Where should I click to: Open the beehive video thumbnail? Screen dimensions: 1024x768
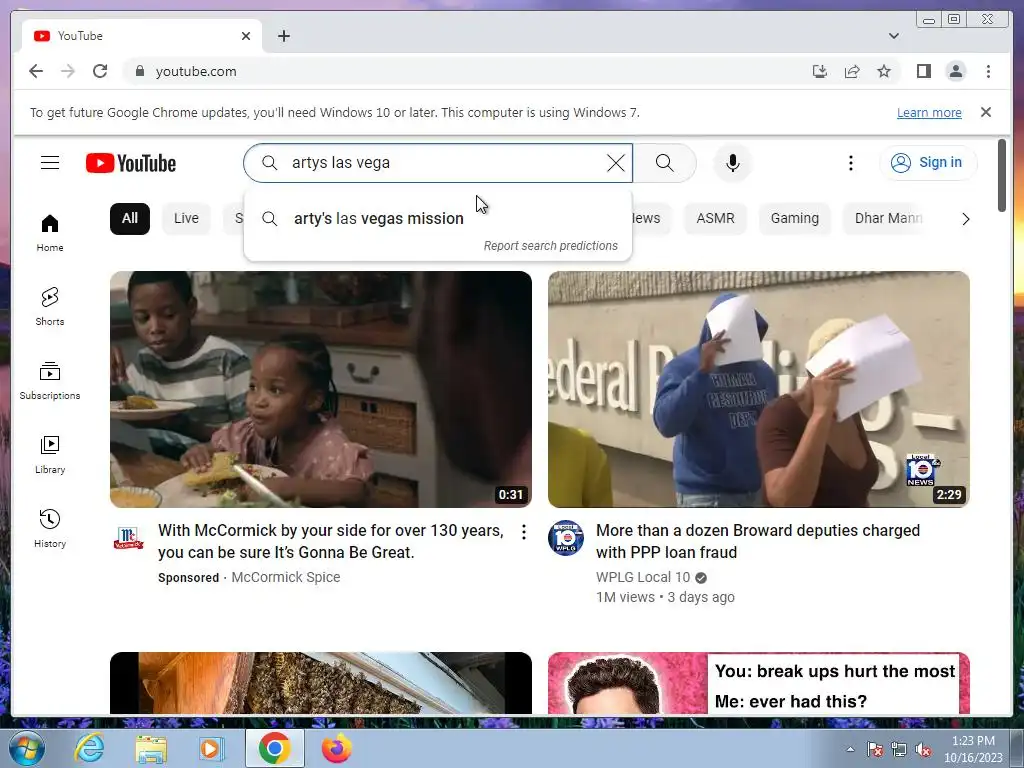click(x=321, y=683)
